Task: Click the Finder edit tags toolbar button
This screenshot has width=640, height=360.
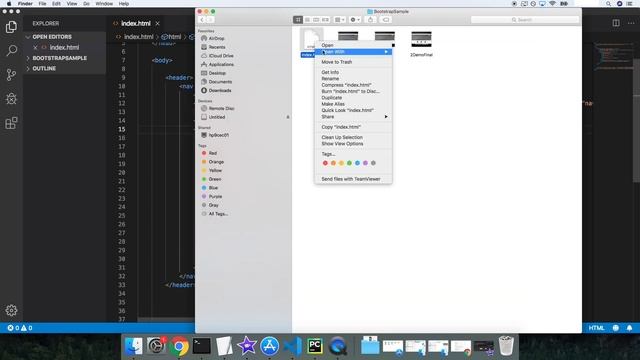Action: (386, 20)
